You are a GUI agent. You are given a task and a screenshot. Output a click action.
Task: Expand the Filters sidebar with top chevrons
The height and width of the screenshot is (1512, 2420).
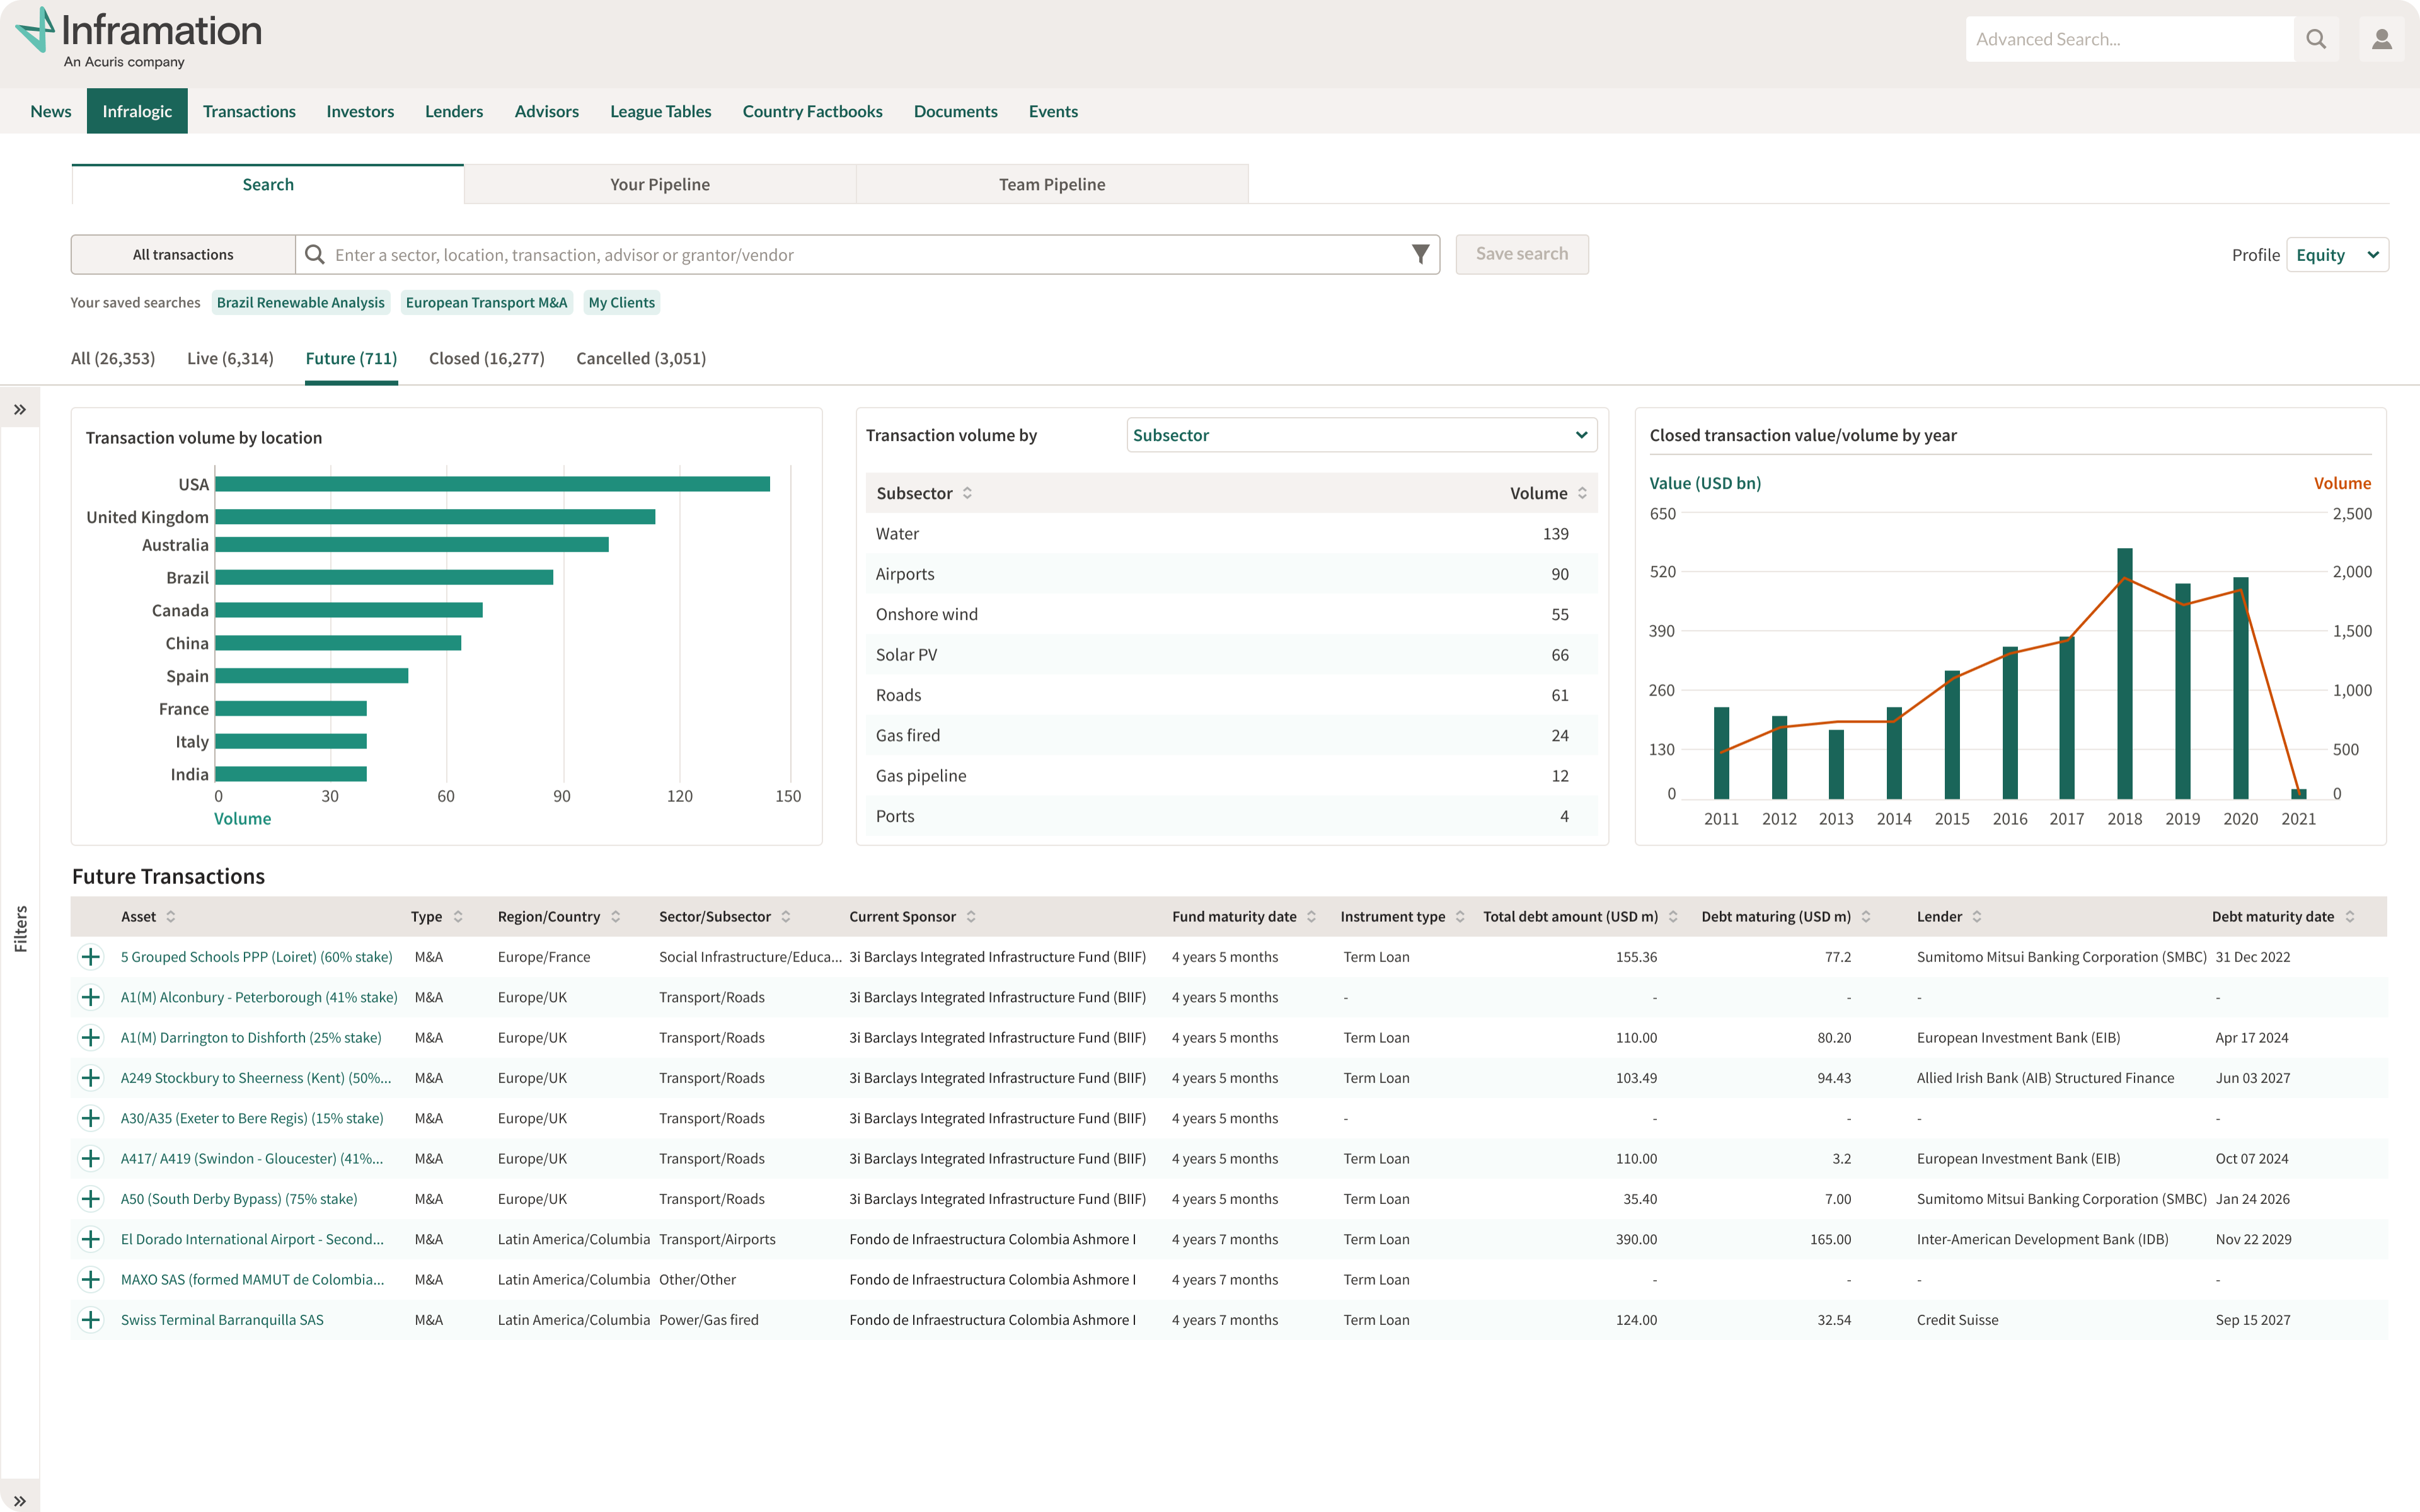click(19, 409)
